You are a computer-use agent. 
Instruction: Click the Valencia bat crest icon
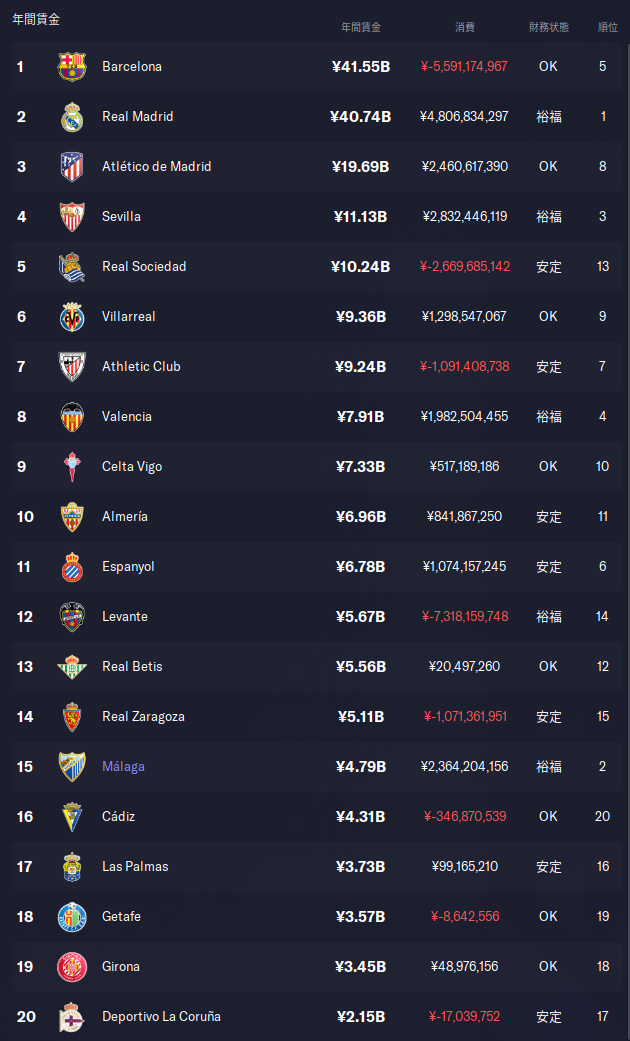click(72, 417)
